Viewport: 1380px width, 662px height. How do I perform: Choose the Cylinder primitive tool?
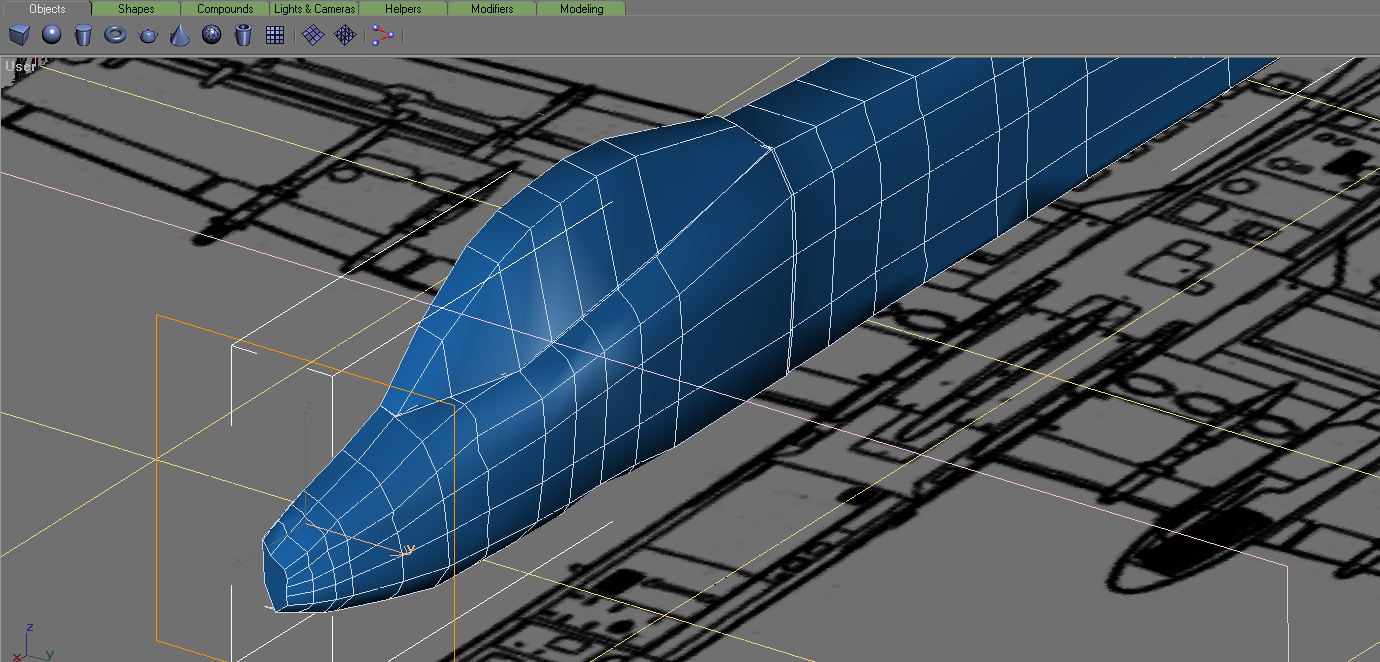(x=83, y=36)
